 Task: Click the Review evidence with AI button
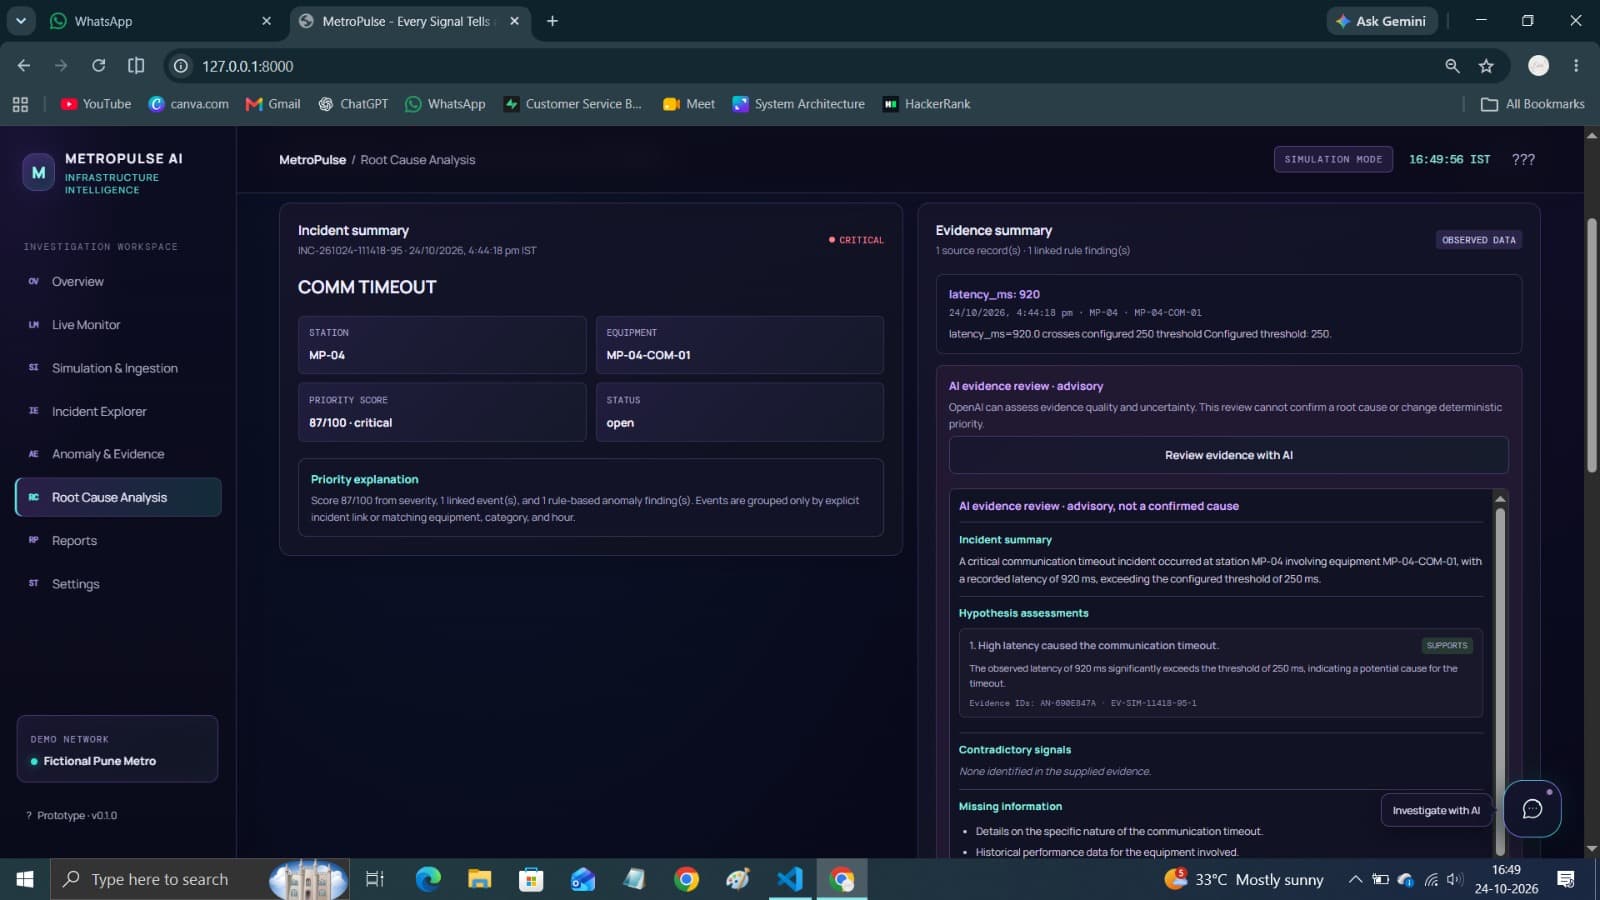(1228, 455)
